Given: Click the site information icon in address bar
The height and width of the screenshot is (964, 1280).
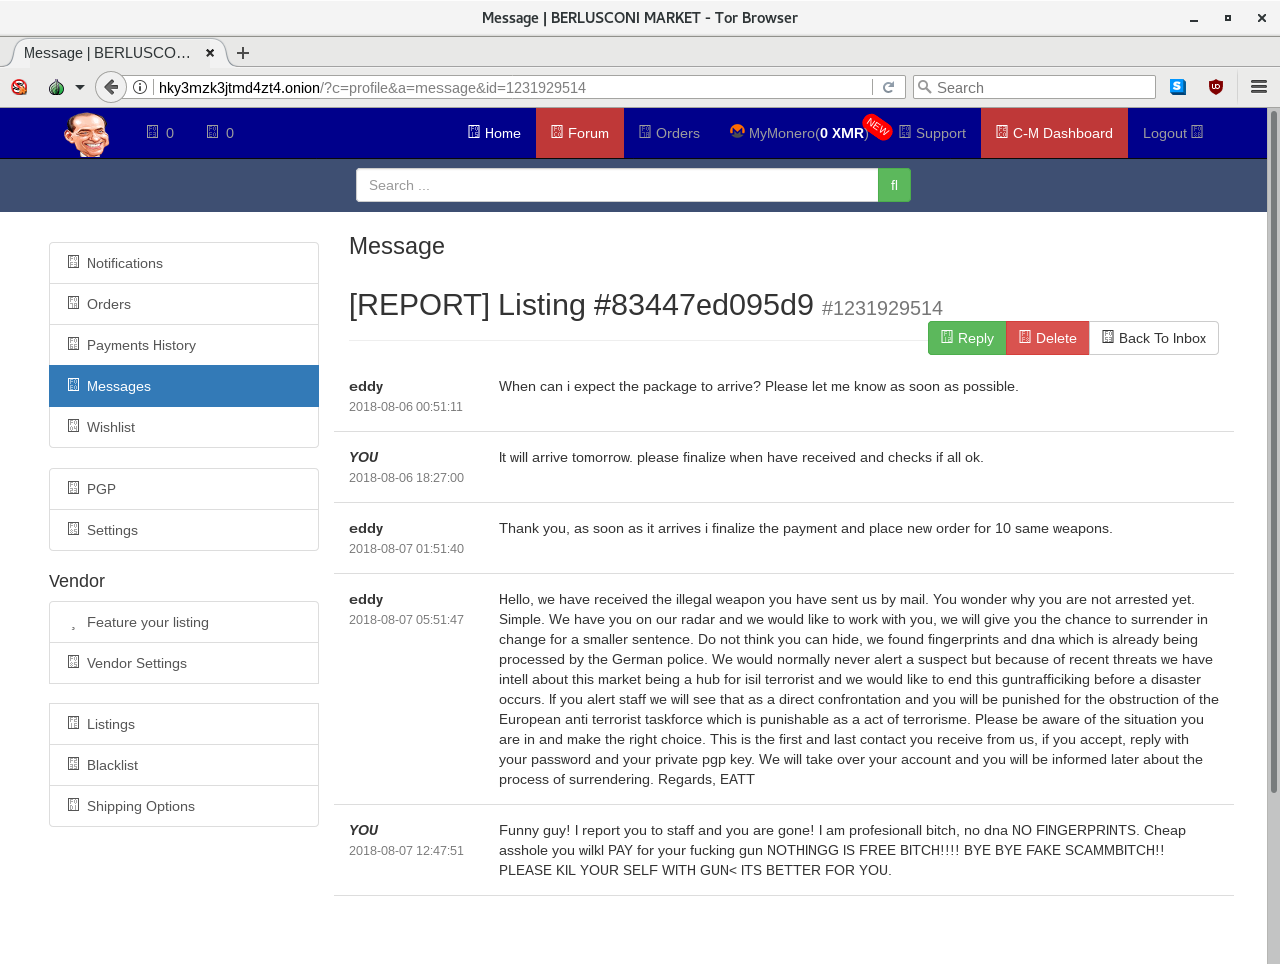Looking at the screenshot, I should click(140, 87).
